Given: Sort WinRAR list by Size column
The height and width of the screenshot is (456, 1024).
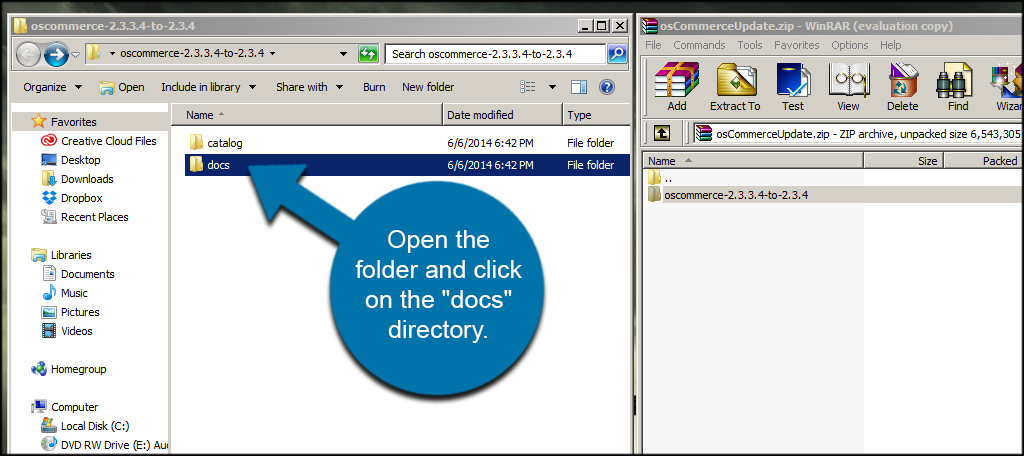Looking at the screenshot, I should click(904, 161).
